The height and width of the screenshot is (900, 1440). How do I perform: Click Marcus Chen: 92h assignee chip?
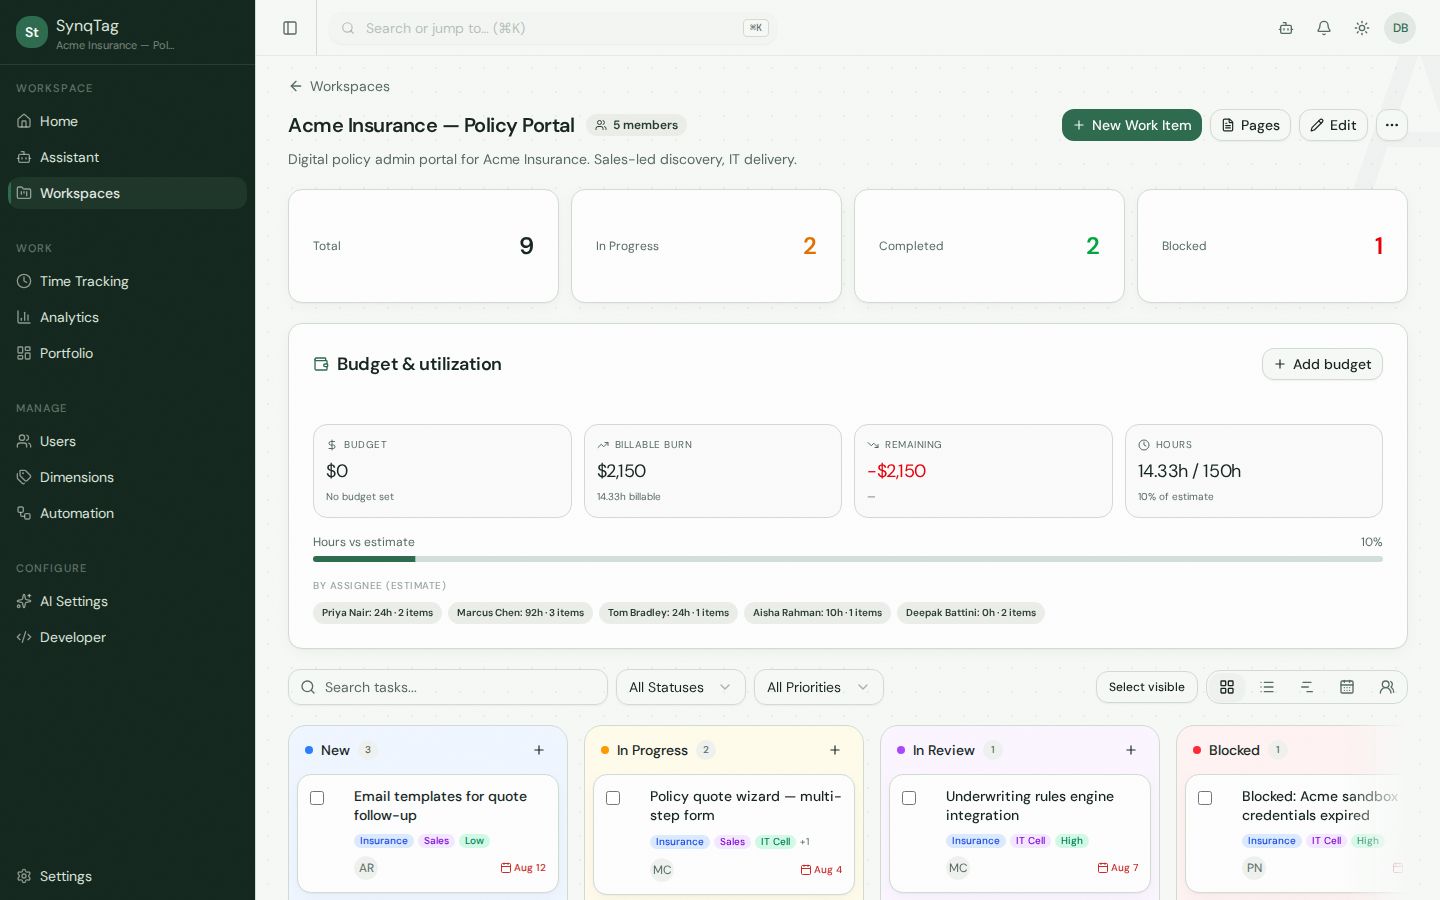click(520, 613)
